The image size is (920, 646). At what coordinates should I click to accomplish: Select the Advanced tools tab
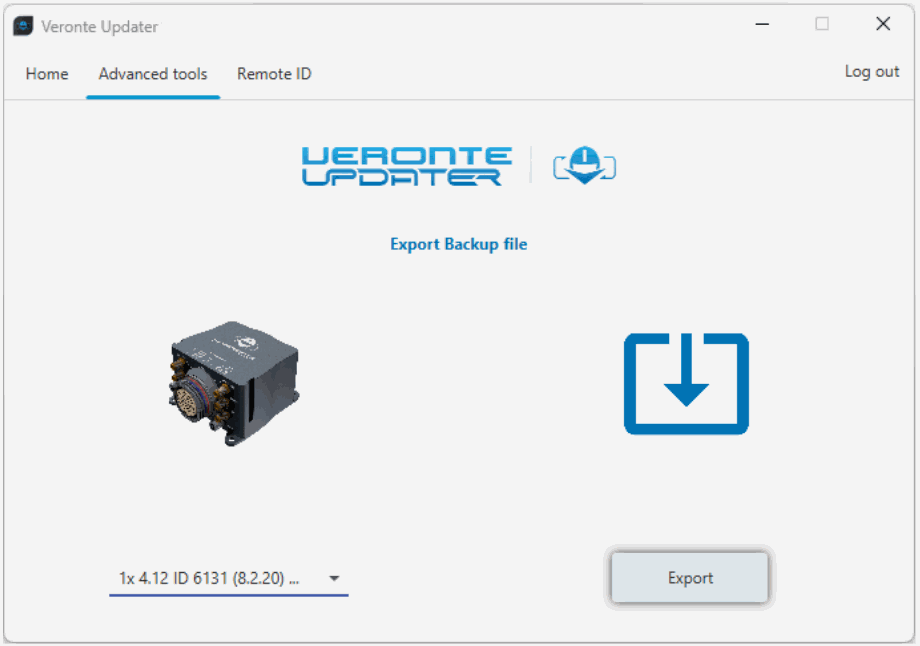click(x=153, y=74)
